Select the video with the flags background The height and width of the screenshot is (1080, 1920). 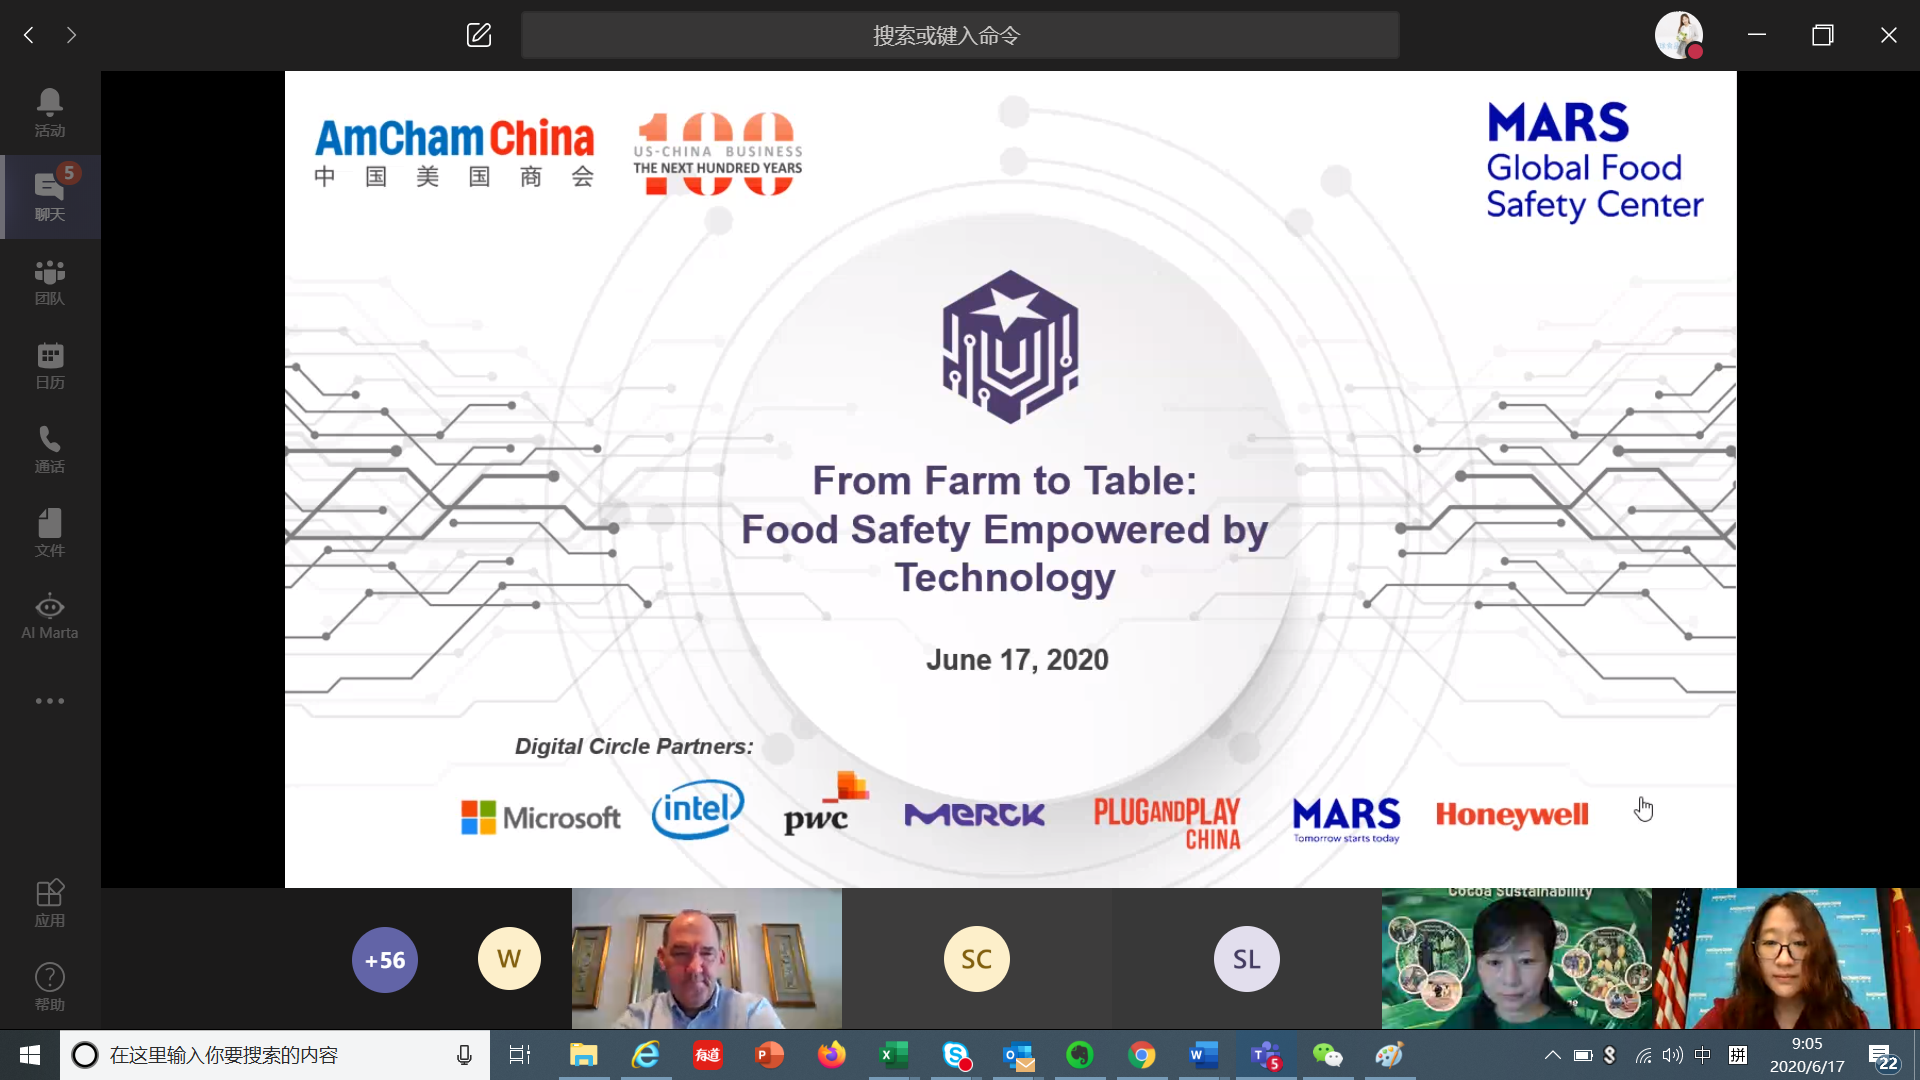1786,958
